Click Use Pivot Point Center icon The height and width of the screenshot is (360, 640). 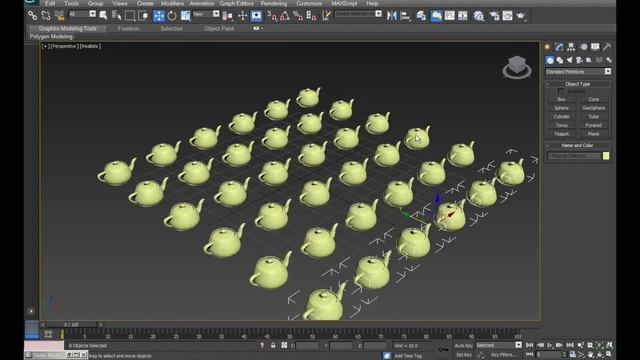click(228, 16)
